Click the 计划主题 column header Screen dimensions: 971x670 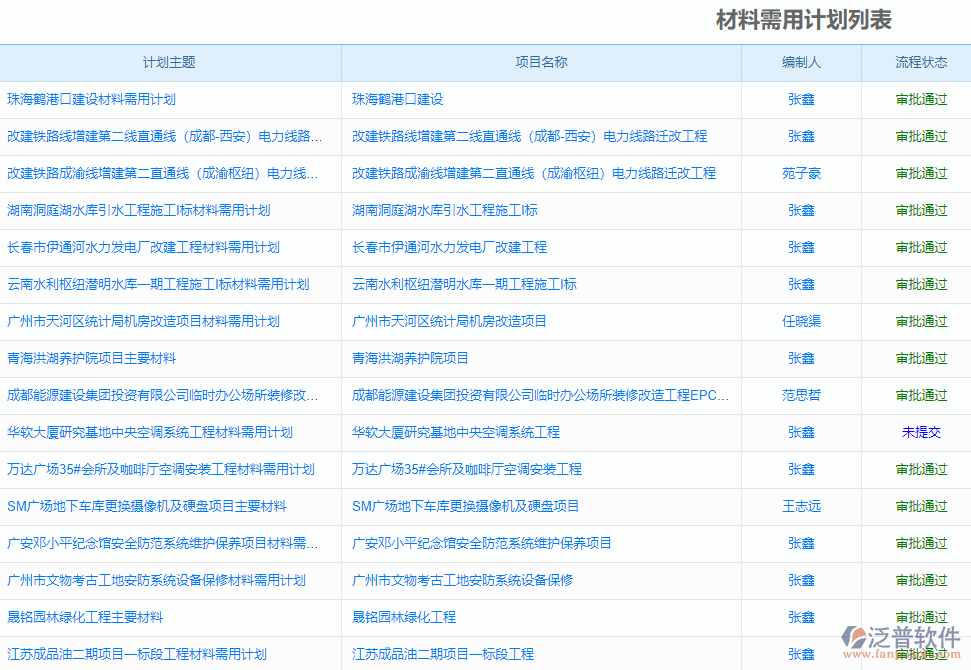pos(170,62)
